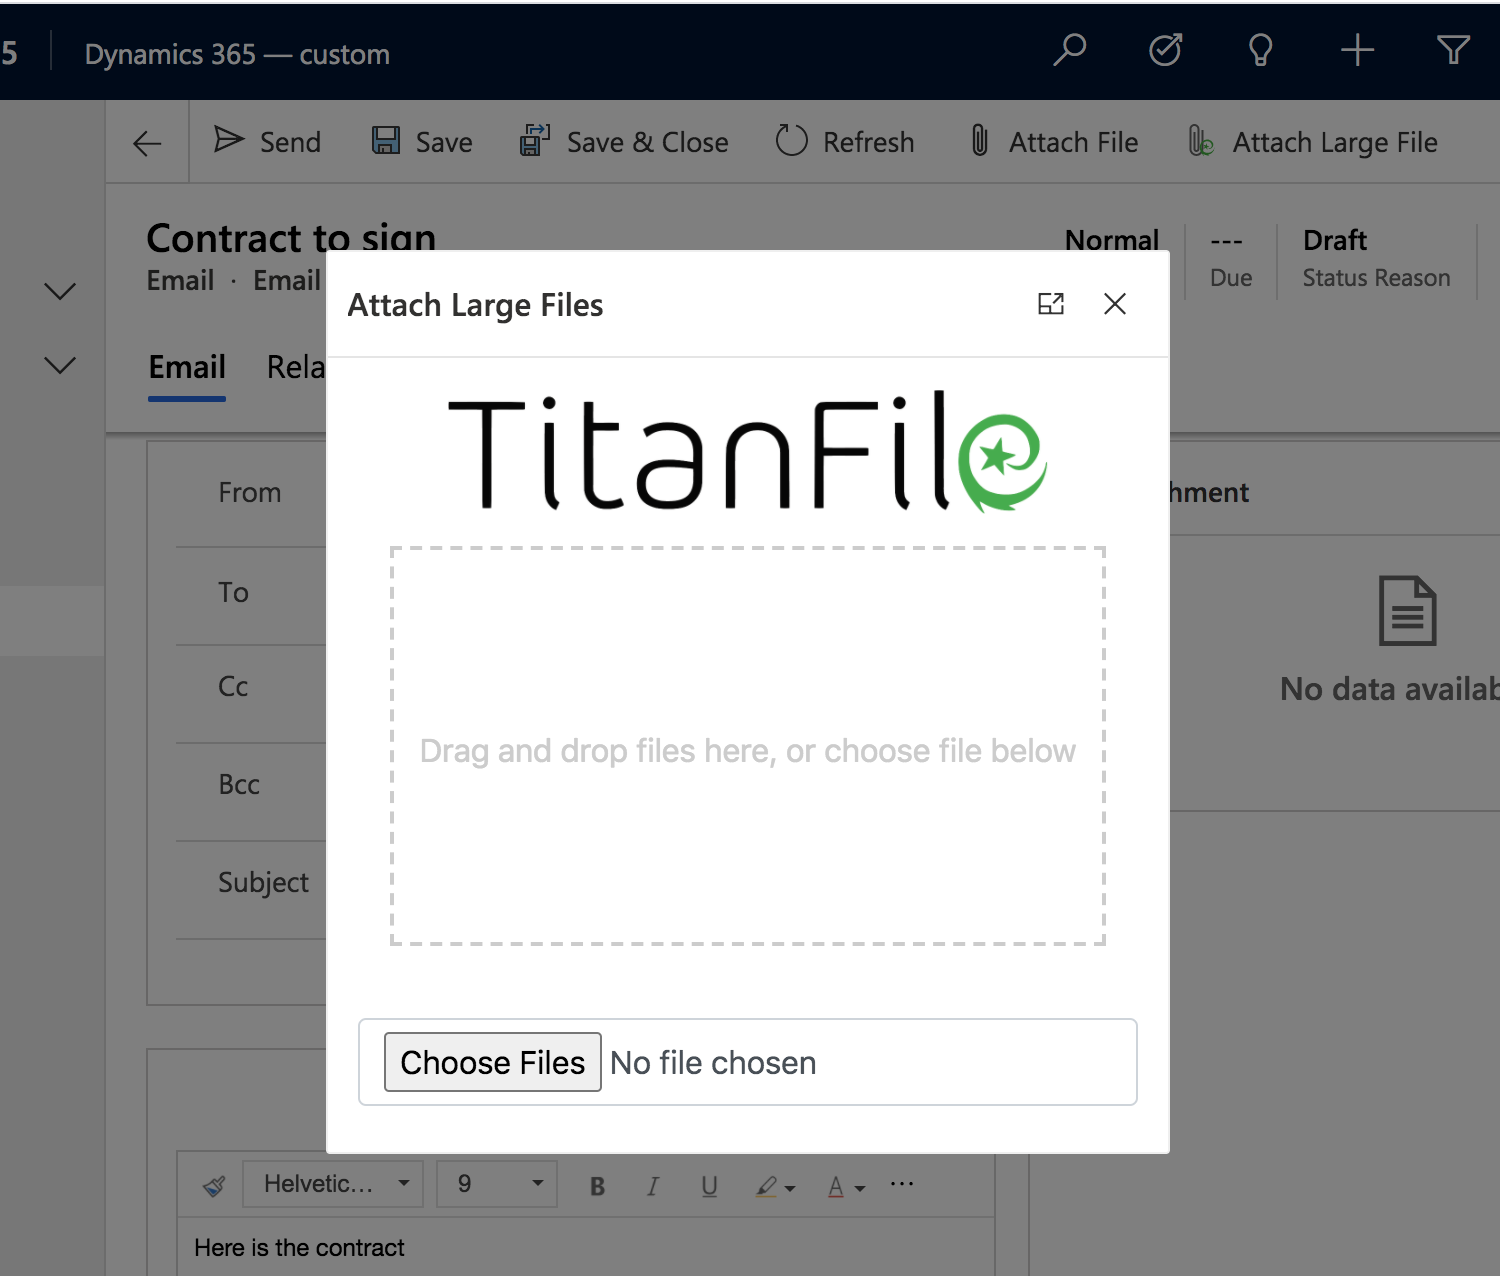This screenshot has width=1500, height=1276.
Task: Select the Send icon
Action: click(x=228, y=140)
